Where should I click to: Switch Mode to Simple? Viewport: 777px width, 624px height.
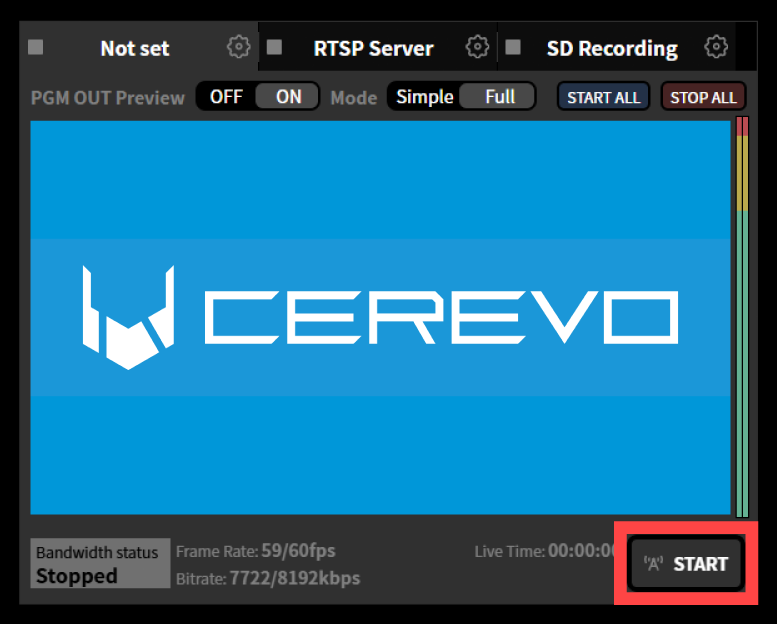point(425,97)
